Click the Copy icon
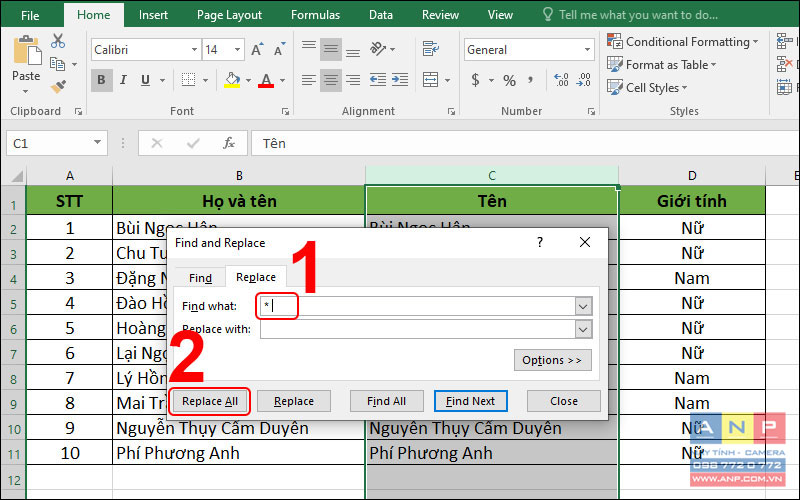The image size is (800, 500). 58,64
